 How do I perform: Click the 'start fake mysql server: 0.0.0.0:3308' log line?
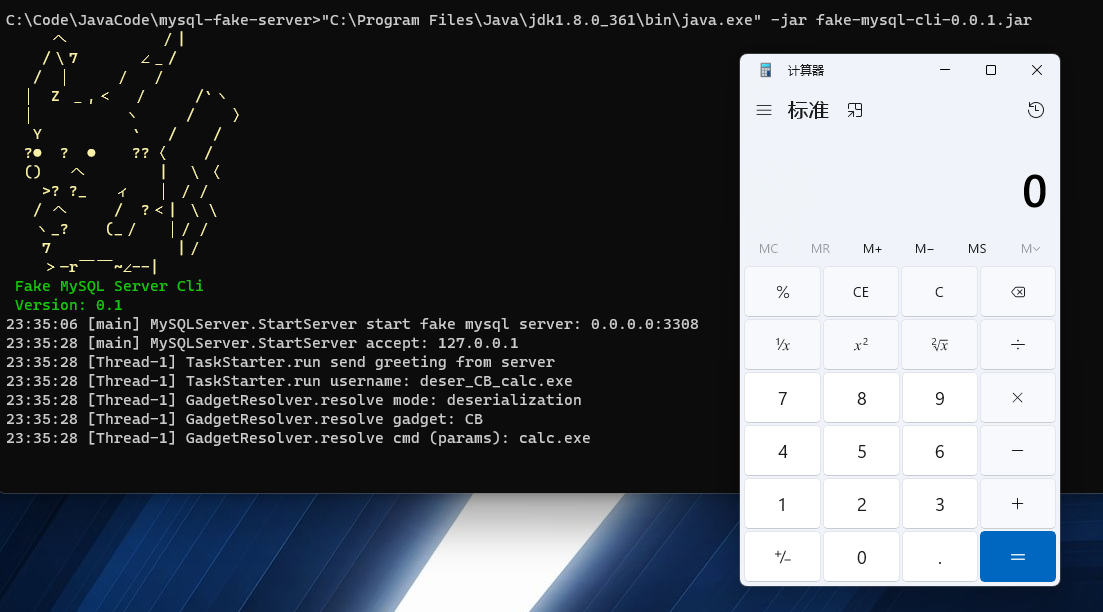point(352,324)
